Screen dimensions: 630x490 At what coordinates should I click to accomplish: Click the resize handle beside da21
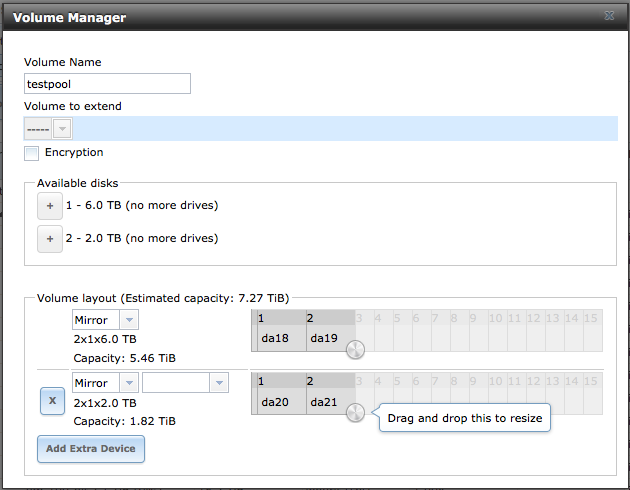pyautogui.click(x=355, y=412)
